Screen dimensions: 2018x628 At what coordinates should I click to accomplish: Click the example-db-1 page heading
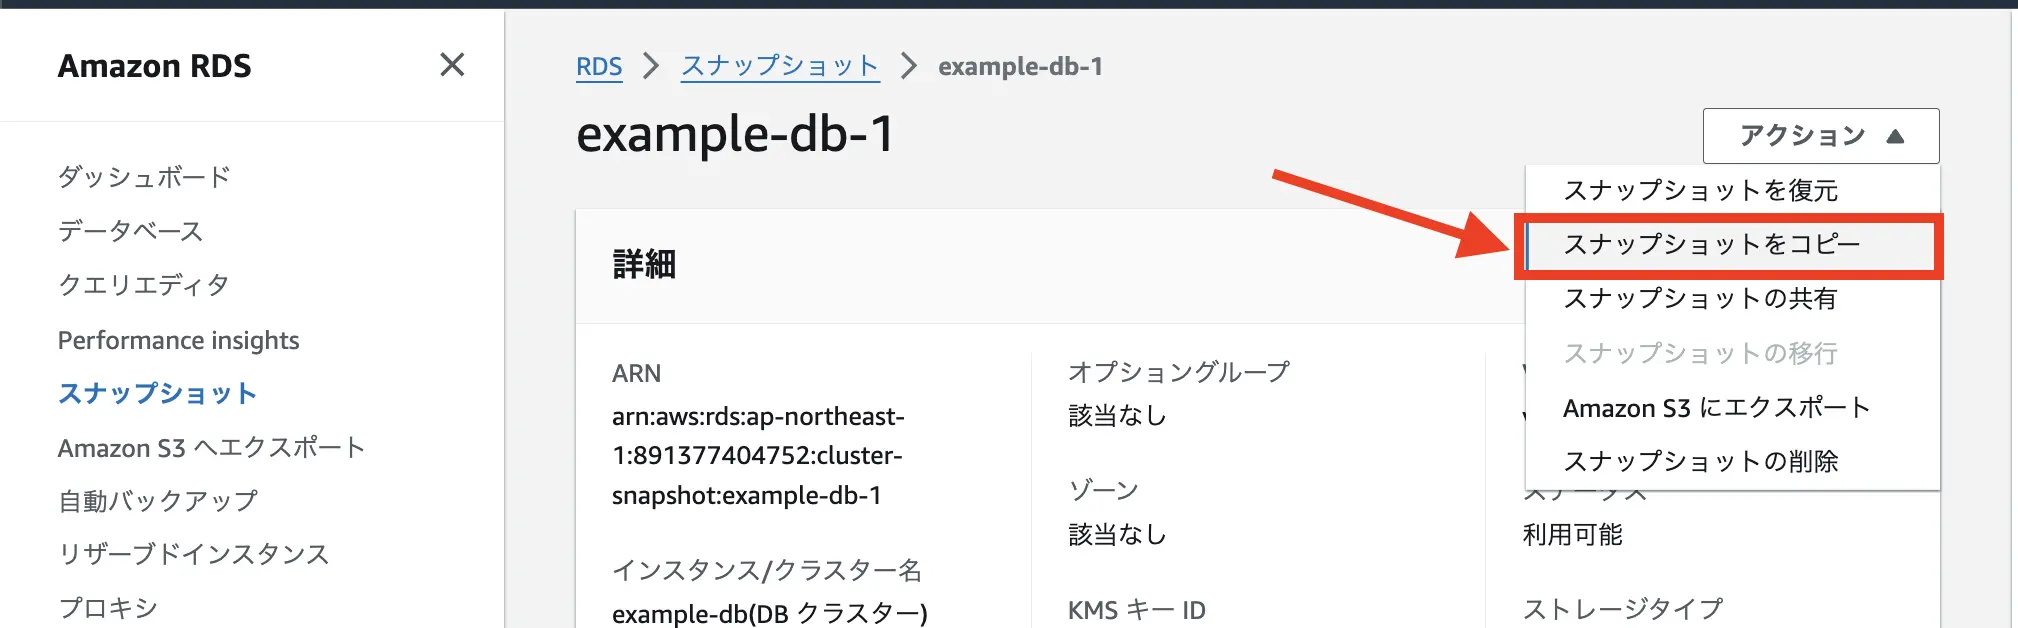click(736, 134)
